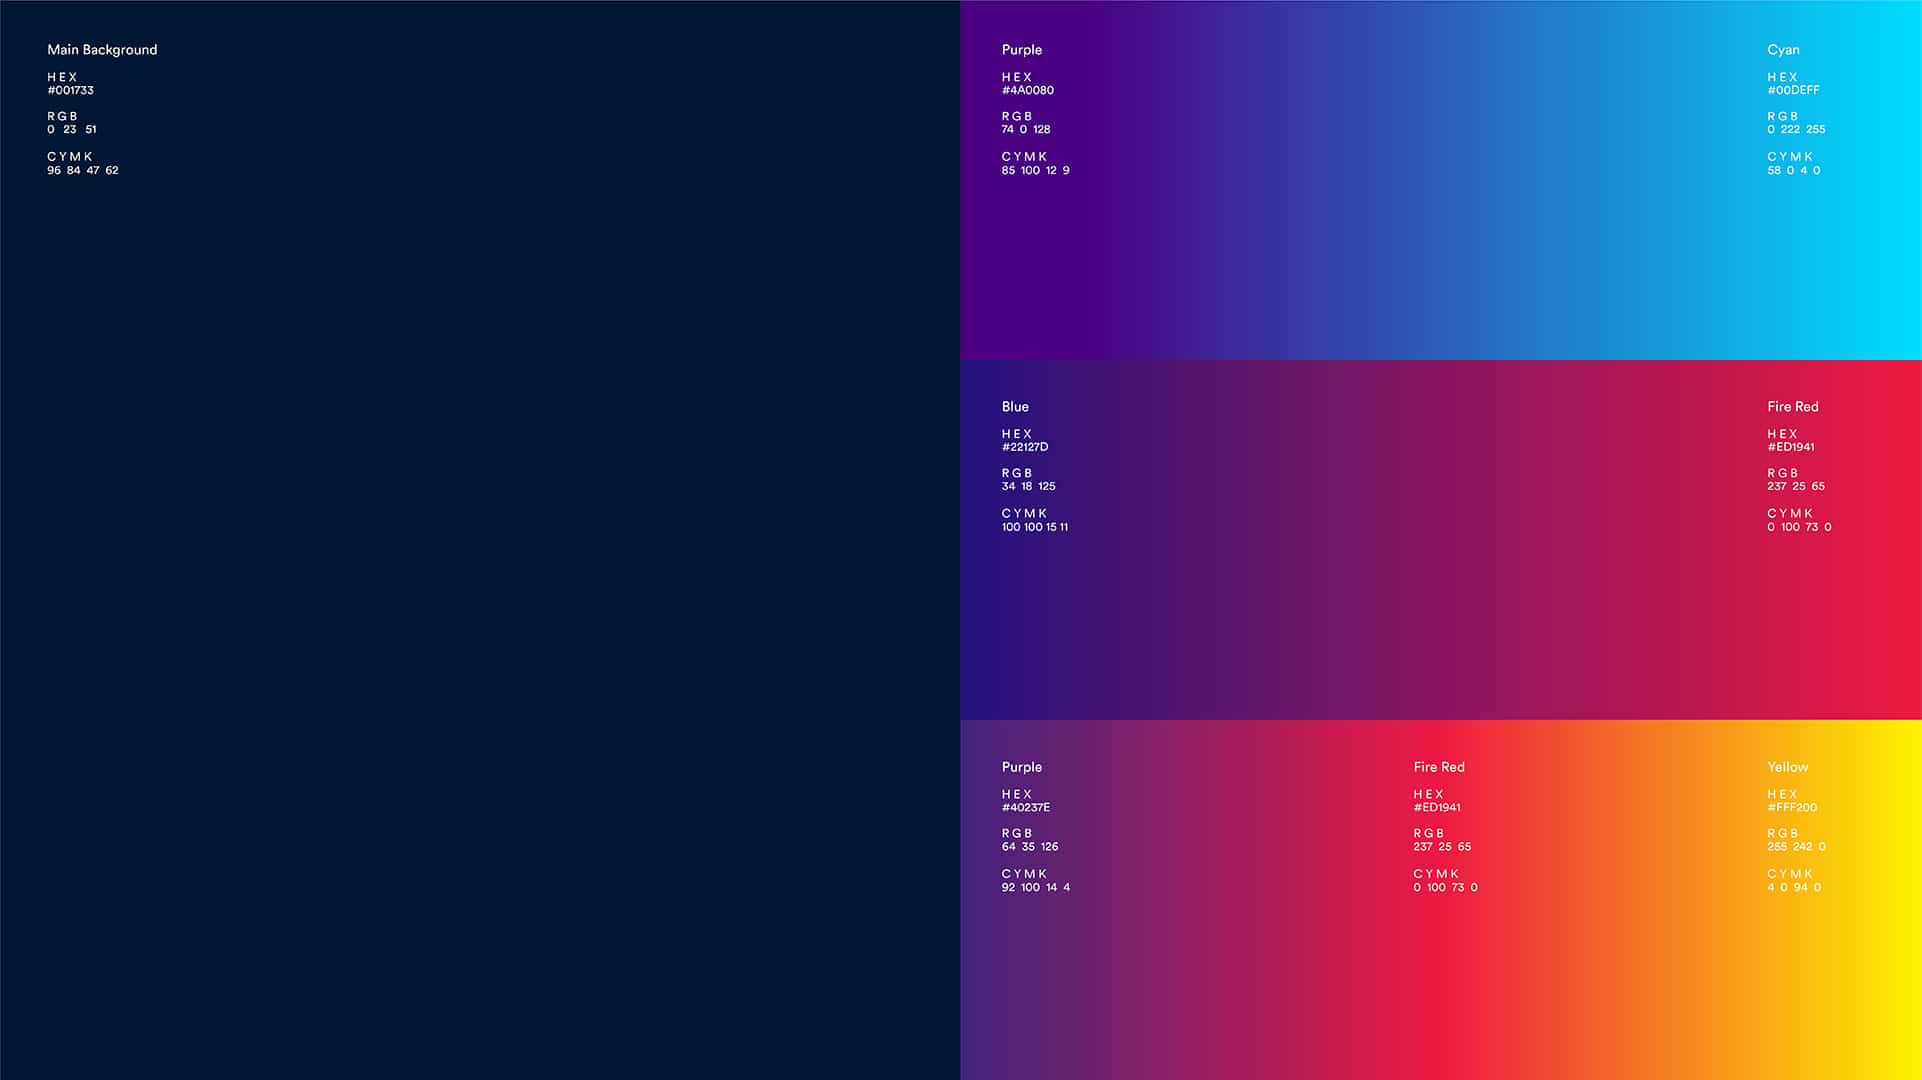Click the HEX label above #40237E
Screen dimensions: 1922x1080
click(1017, 794)
